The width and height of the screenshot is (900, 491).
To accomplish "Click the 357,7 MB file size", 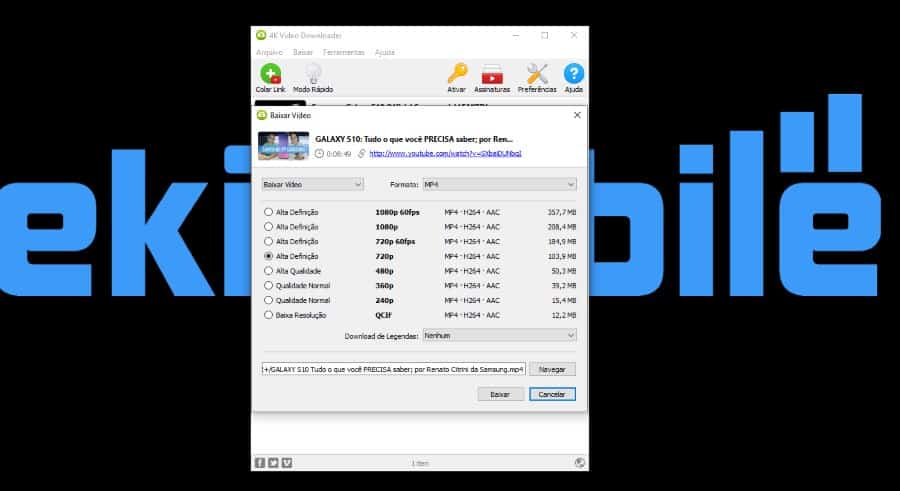I will tap(561, 212).
